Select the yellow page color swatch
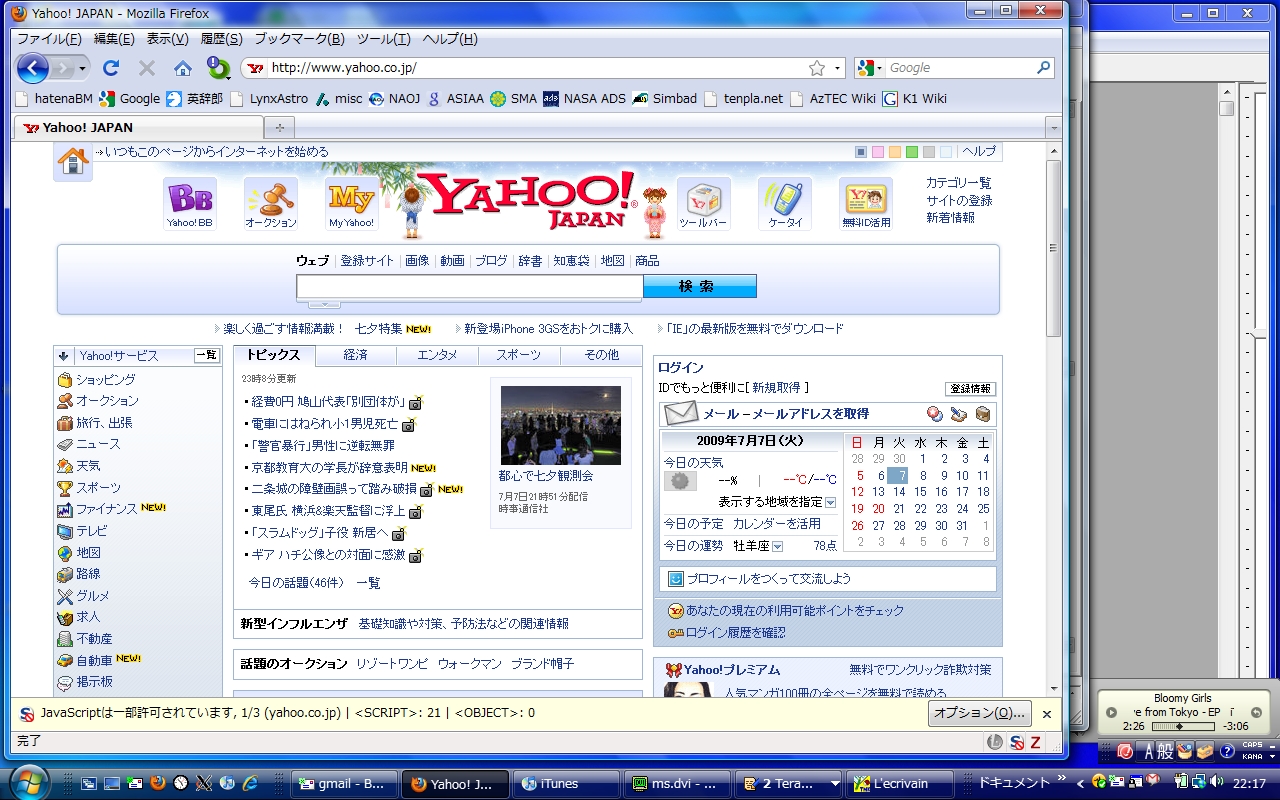This screenshot has height=800, width=1280. [895, 152]
